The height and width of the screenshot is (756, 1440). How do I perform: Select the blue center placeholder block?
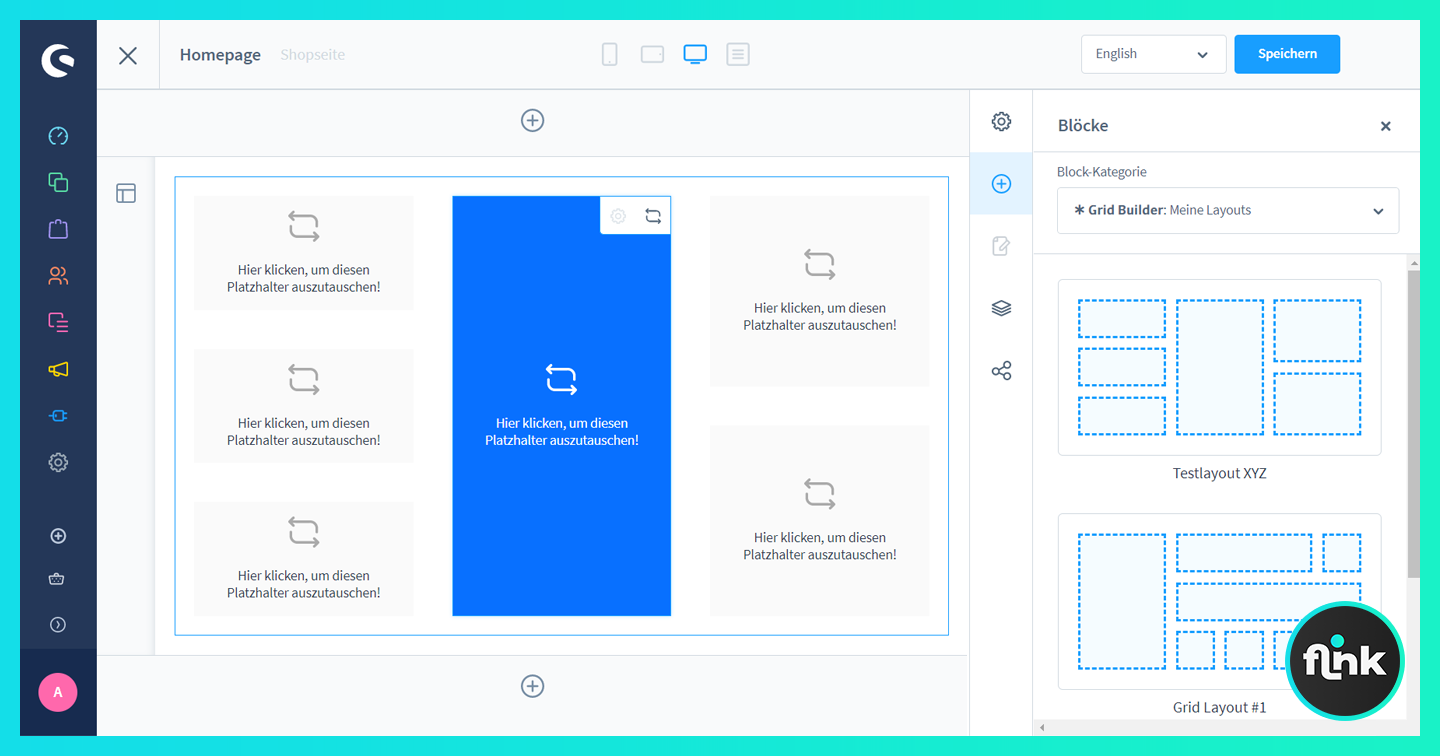(562, 406)
